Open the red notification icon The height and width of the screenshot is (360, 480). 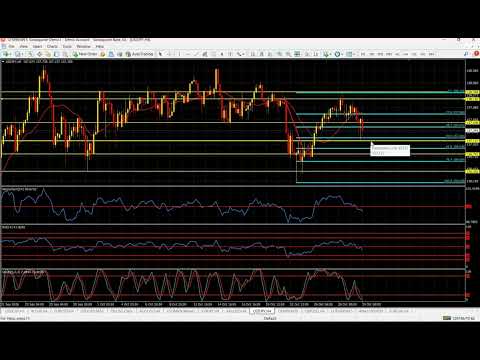[x=476, y=53]
